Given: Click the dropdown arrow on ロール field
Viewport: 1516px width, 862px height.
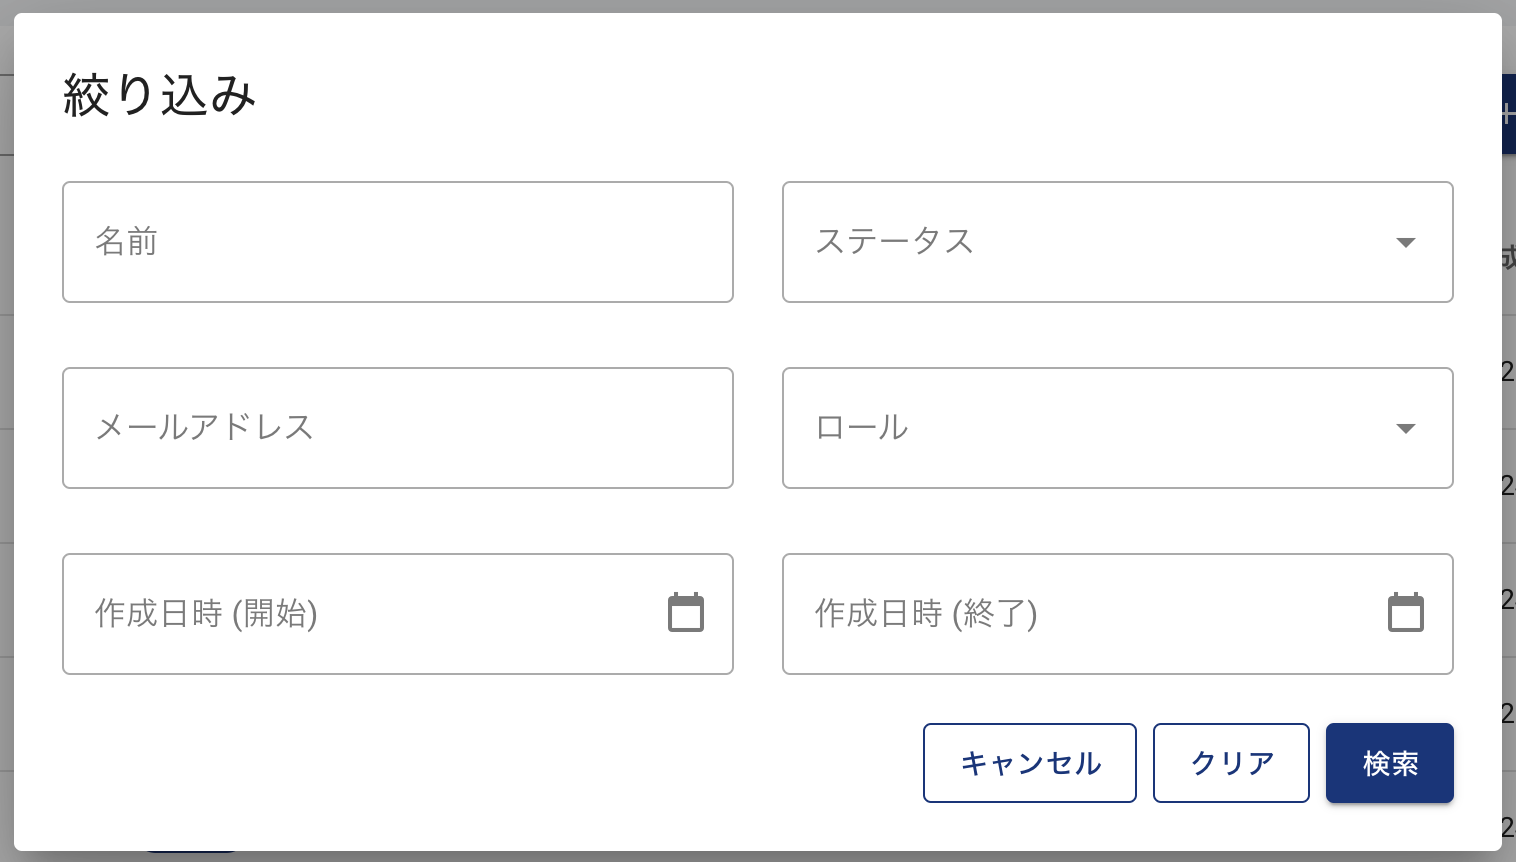Looking at the screenshot, I should pyautogui.click(x=1406, y=428).
